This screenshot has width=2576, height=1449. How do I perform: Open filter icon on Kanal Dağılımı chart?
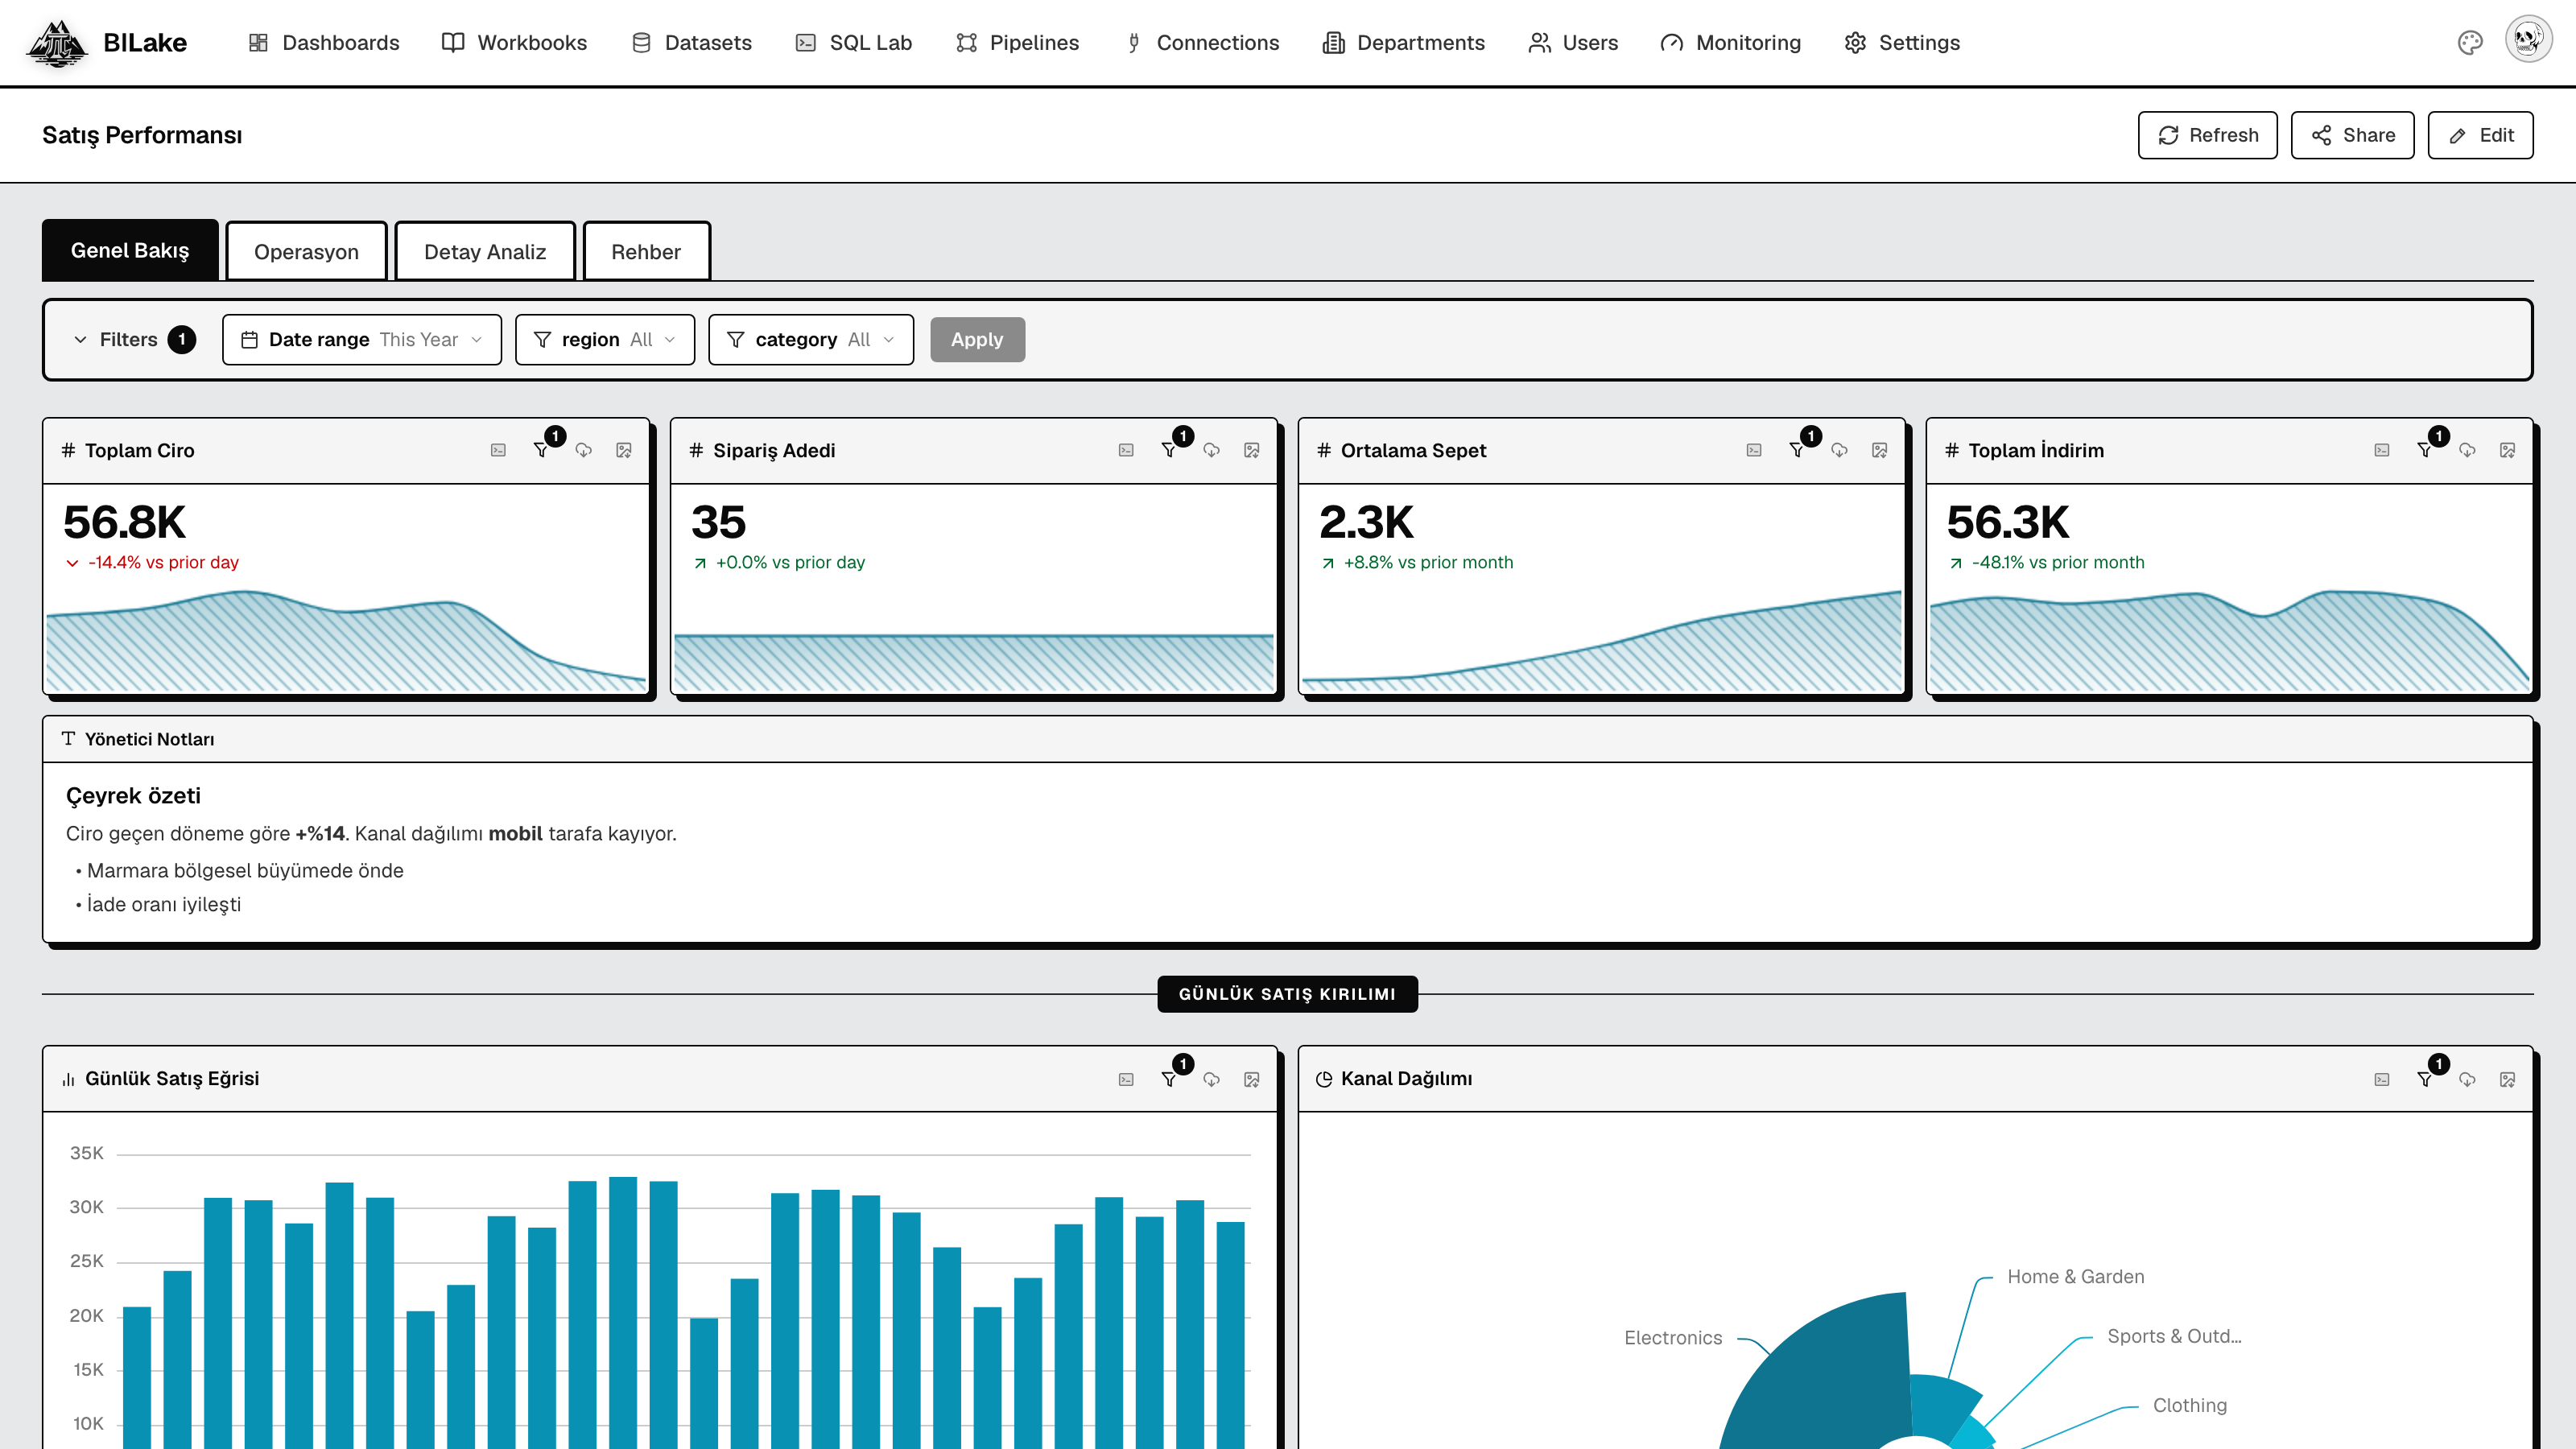2425,1079
